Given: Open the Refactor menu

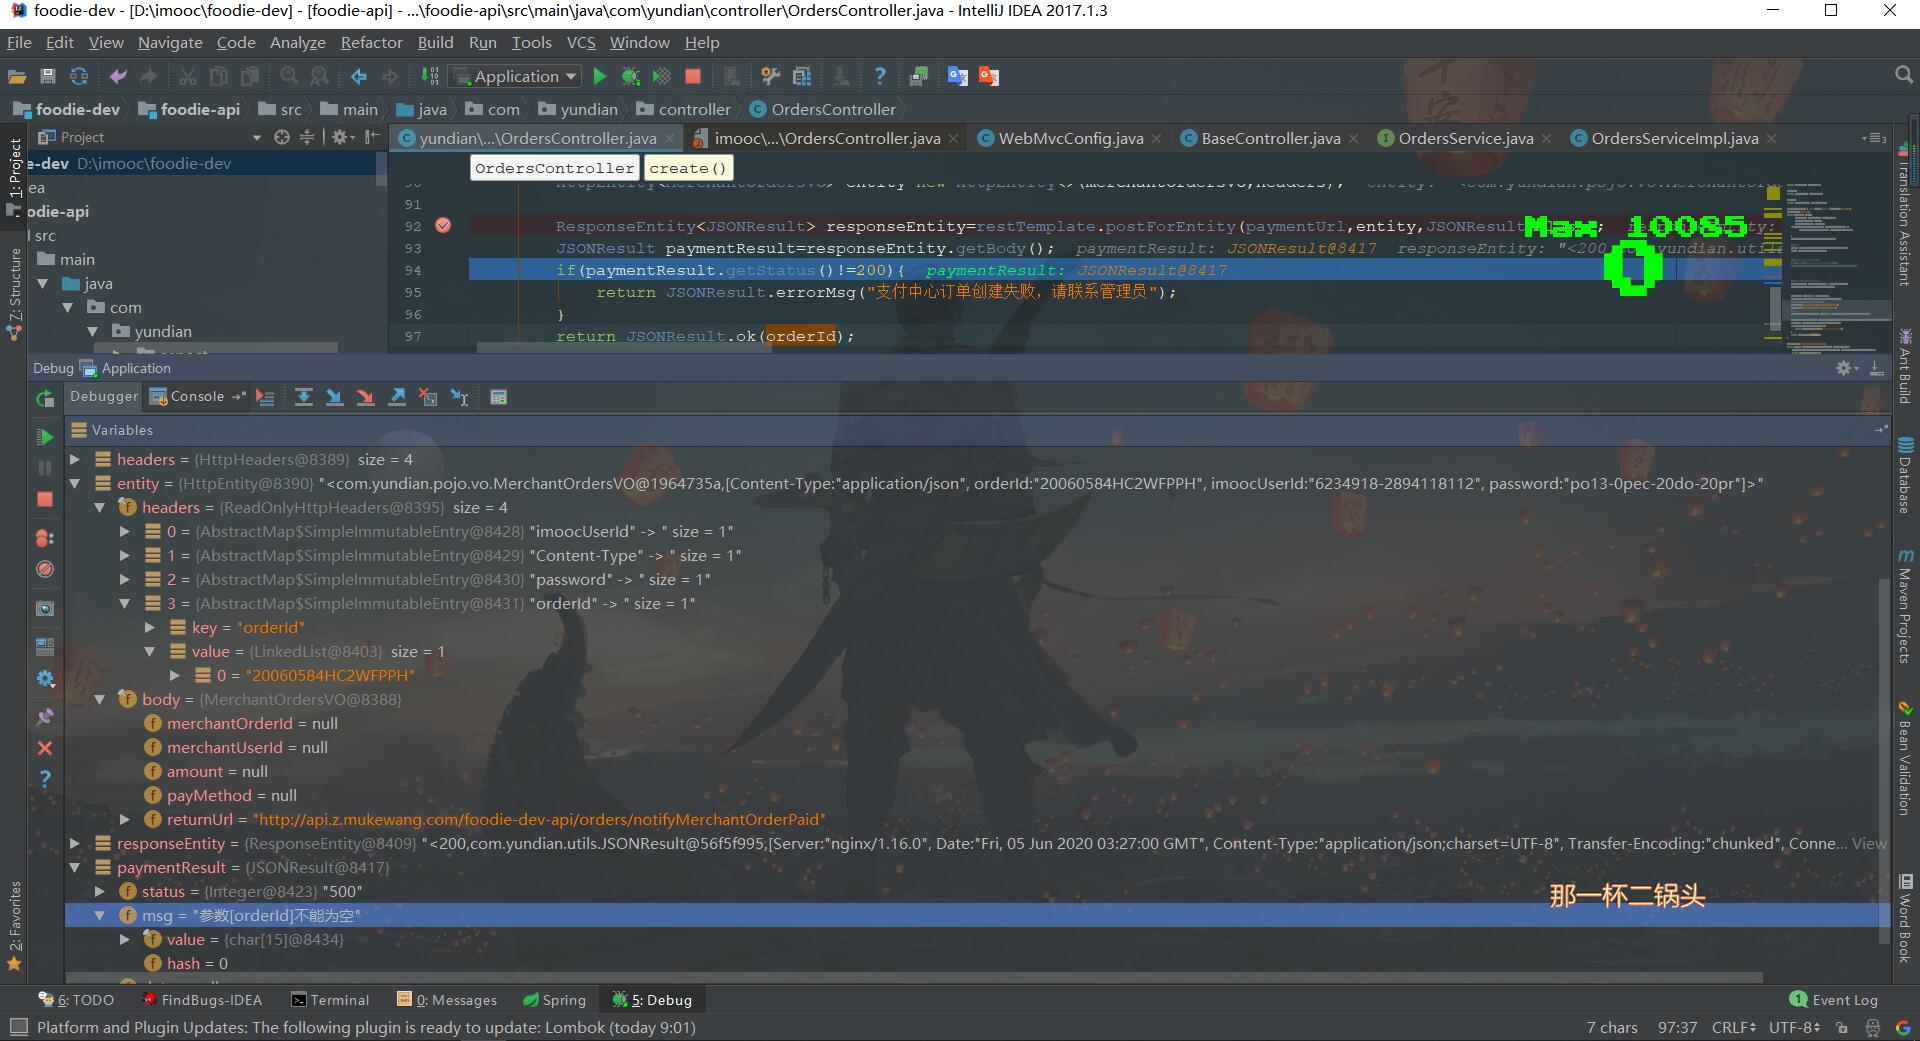Looking at the screenshot, I should click(371, 42).
